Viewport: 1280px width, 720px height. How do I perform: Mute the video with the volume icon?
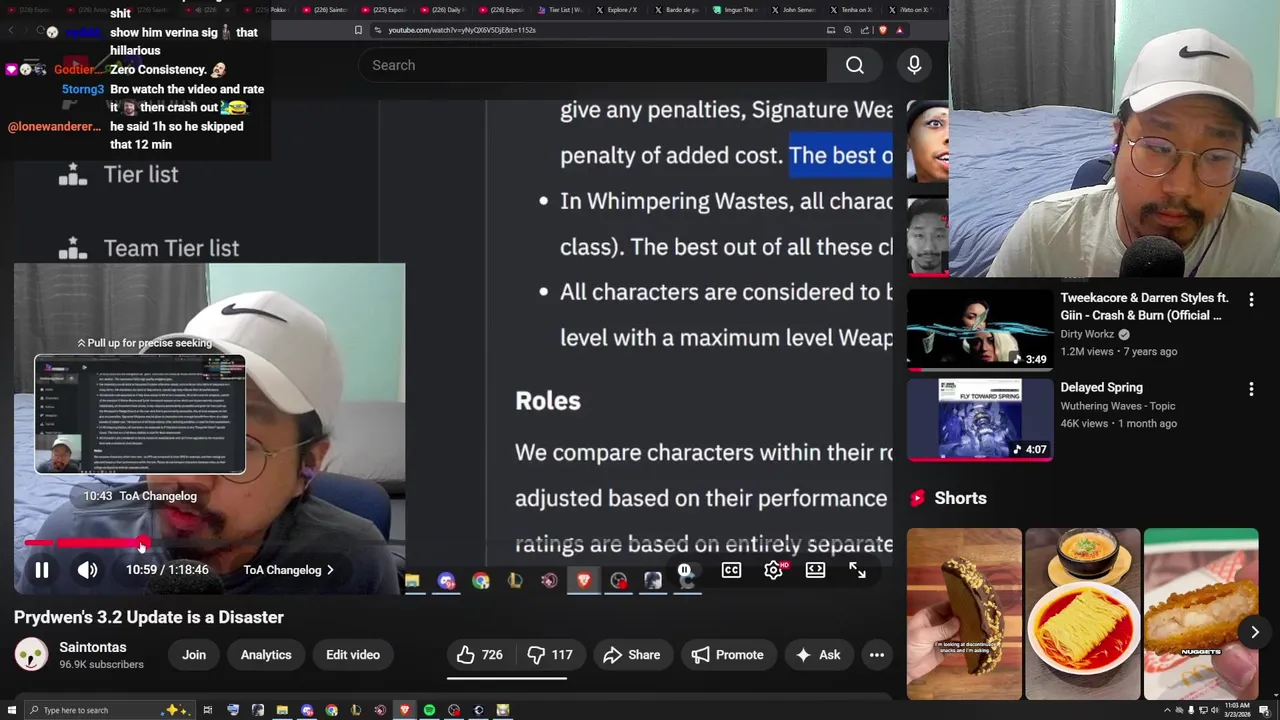tap(88, 570)
